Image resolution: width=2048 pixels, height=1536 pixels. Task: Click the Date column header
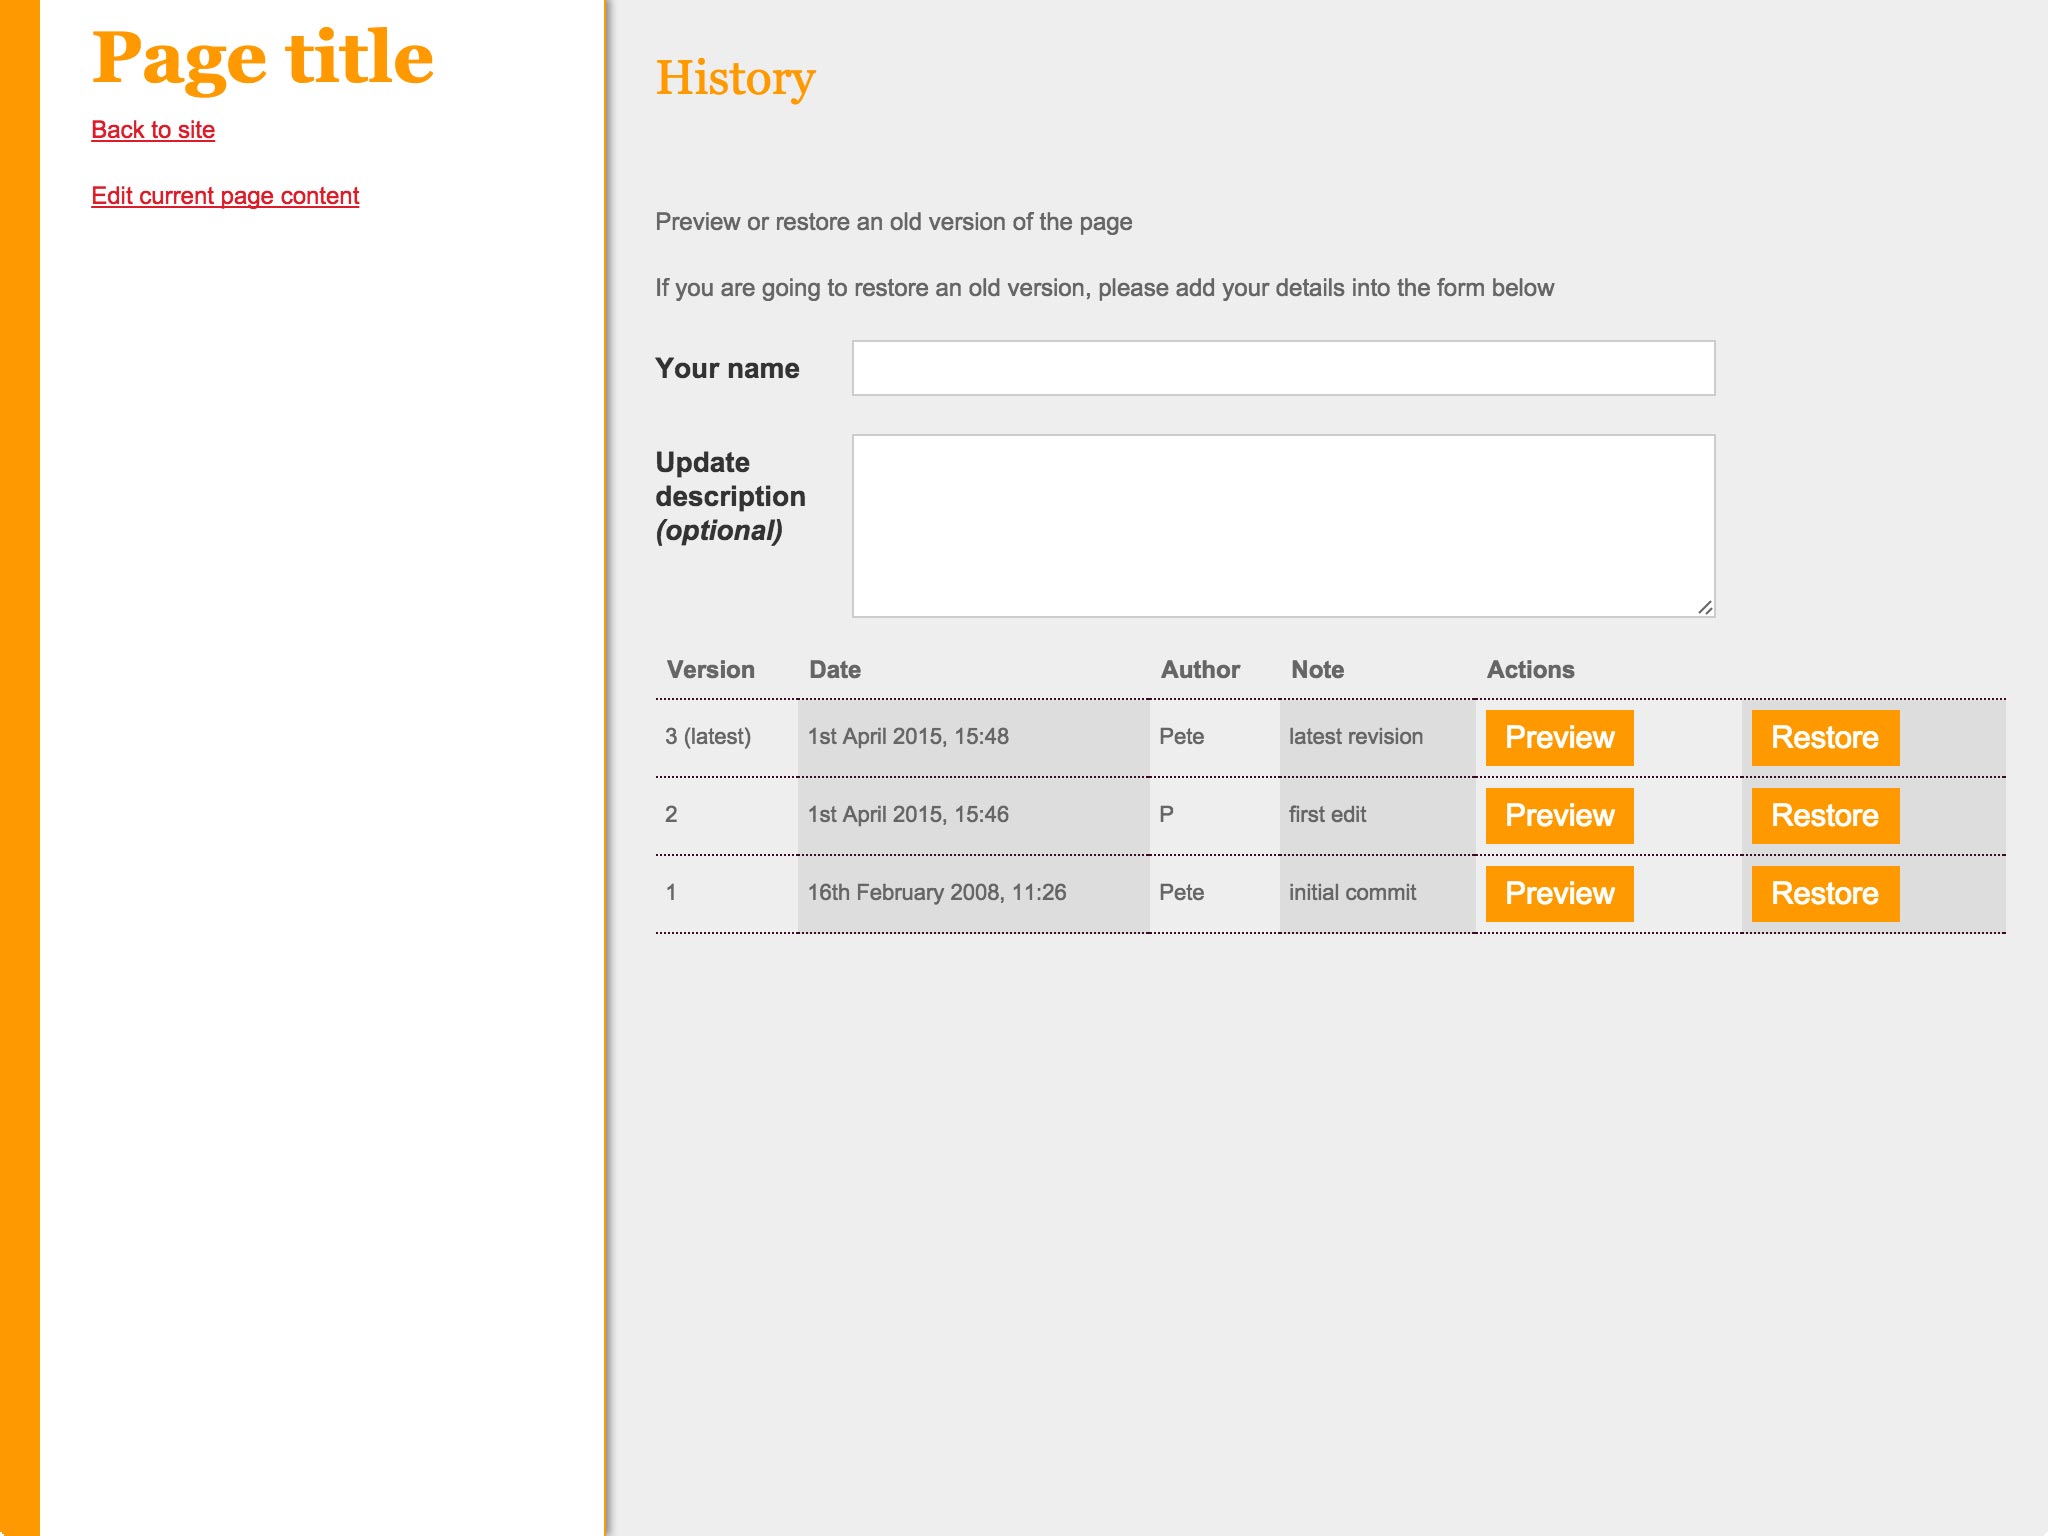834,669
